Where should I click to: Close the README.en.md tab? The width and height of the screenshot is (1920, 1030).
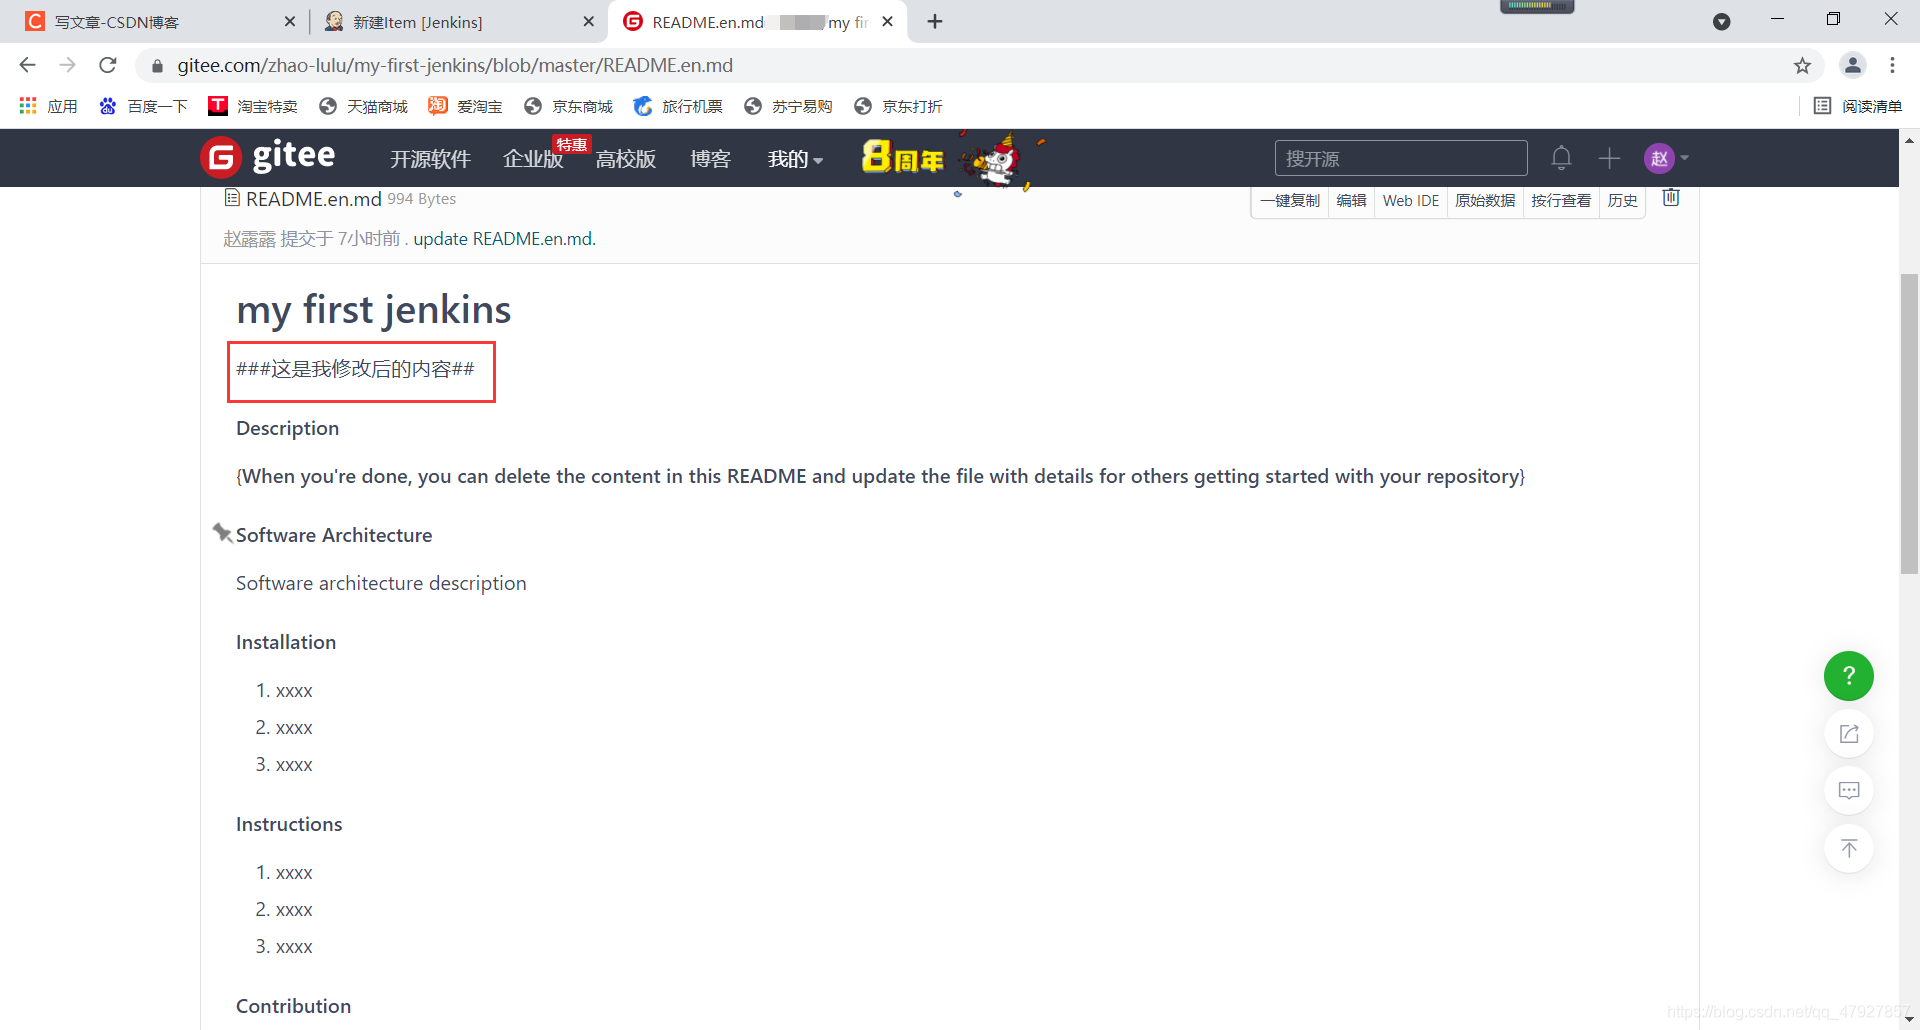887,21
